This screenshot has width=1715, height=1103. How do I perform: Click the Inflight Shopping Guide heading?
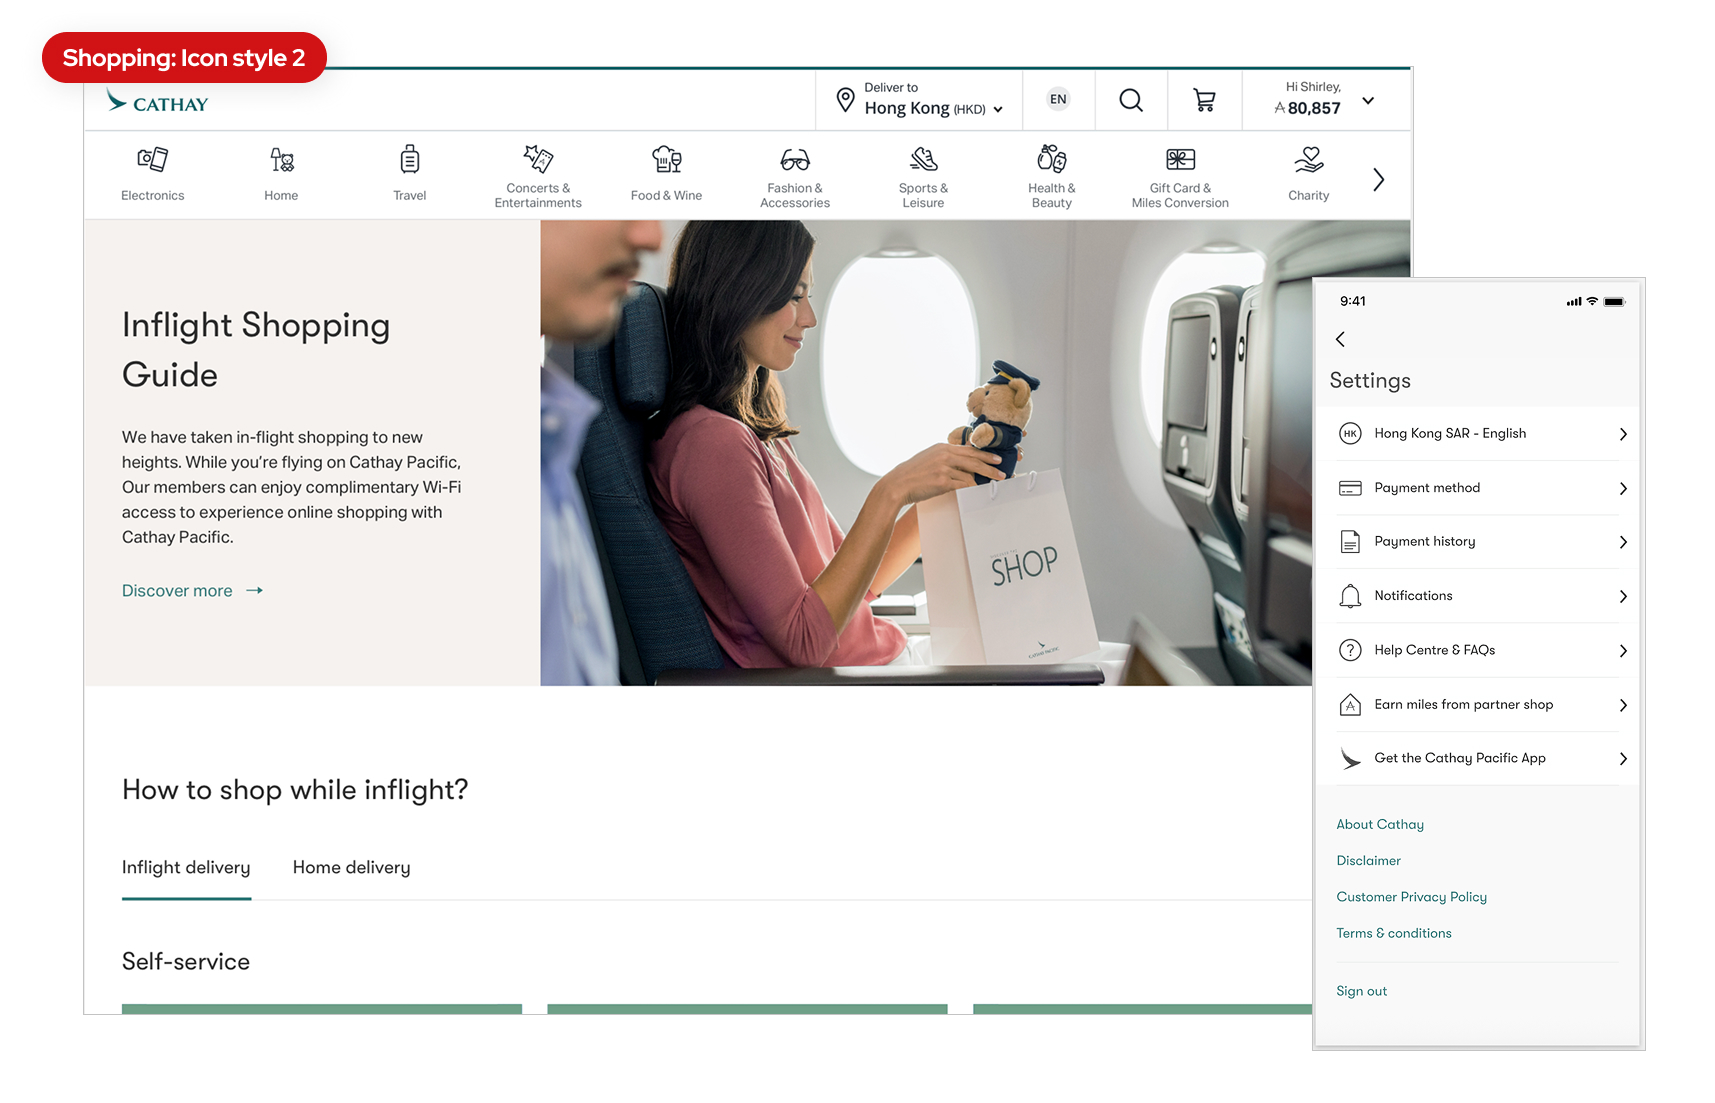point(256,350)
